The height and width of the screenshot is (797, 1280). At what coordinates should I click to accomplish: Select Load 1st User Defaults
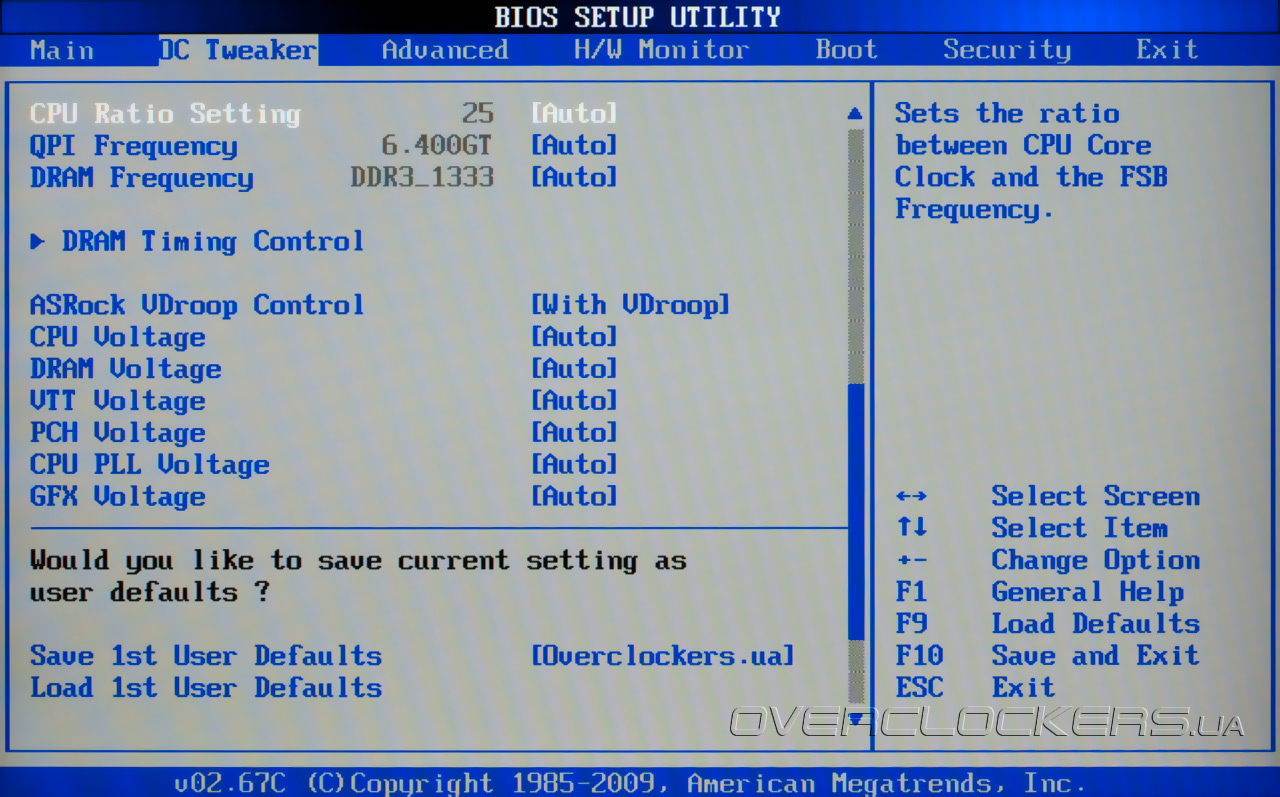coord(206,688)
